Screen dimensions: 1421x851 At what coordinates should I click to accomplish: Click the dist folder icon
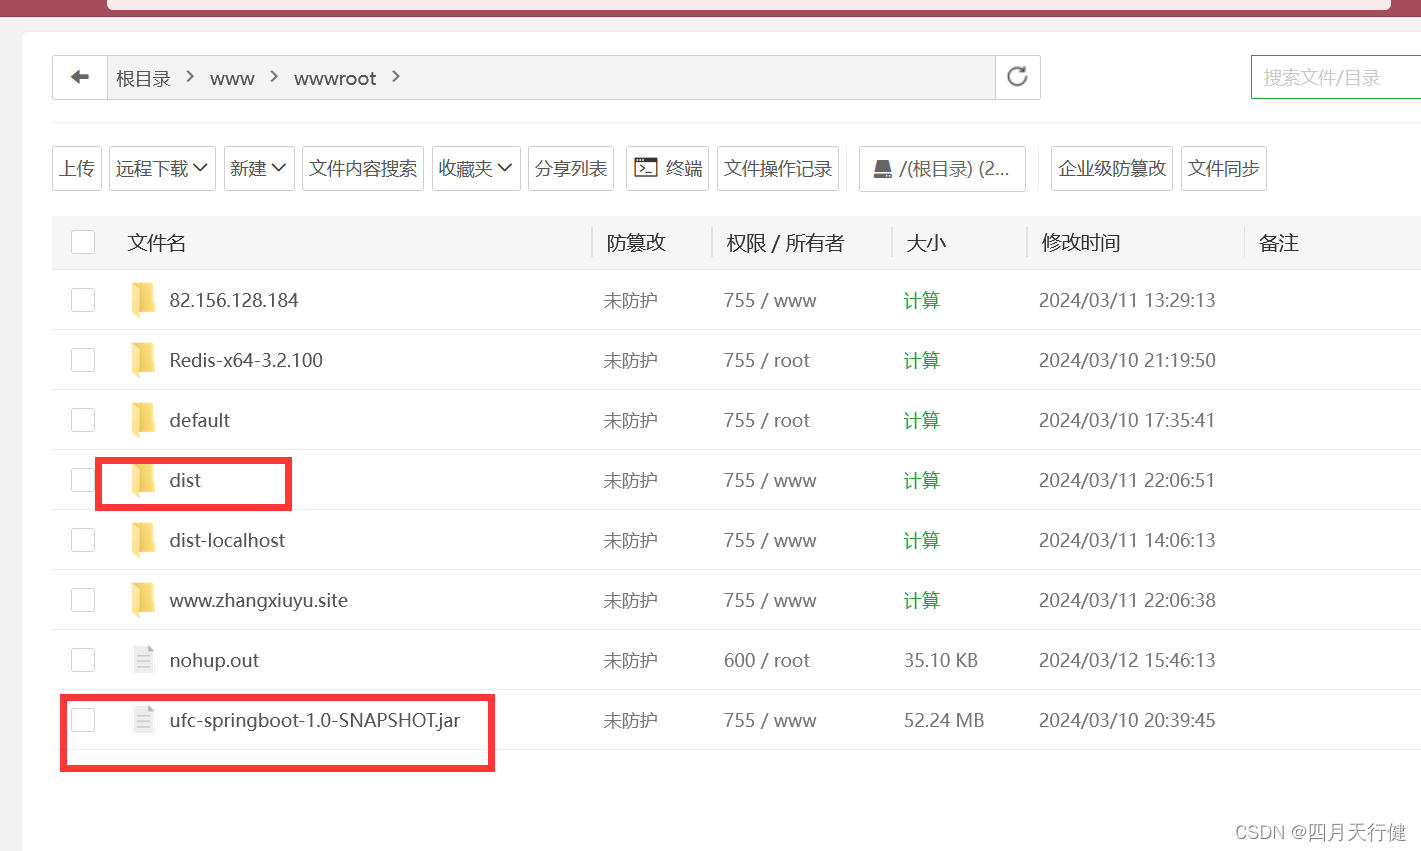pos(143,480)
